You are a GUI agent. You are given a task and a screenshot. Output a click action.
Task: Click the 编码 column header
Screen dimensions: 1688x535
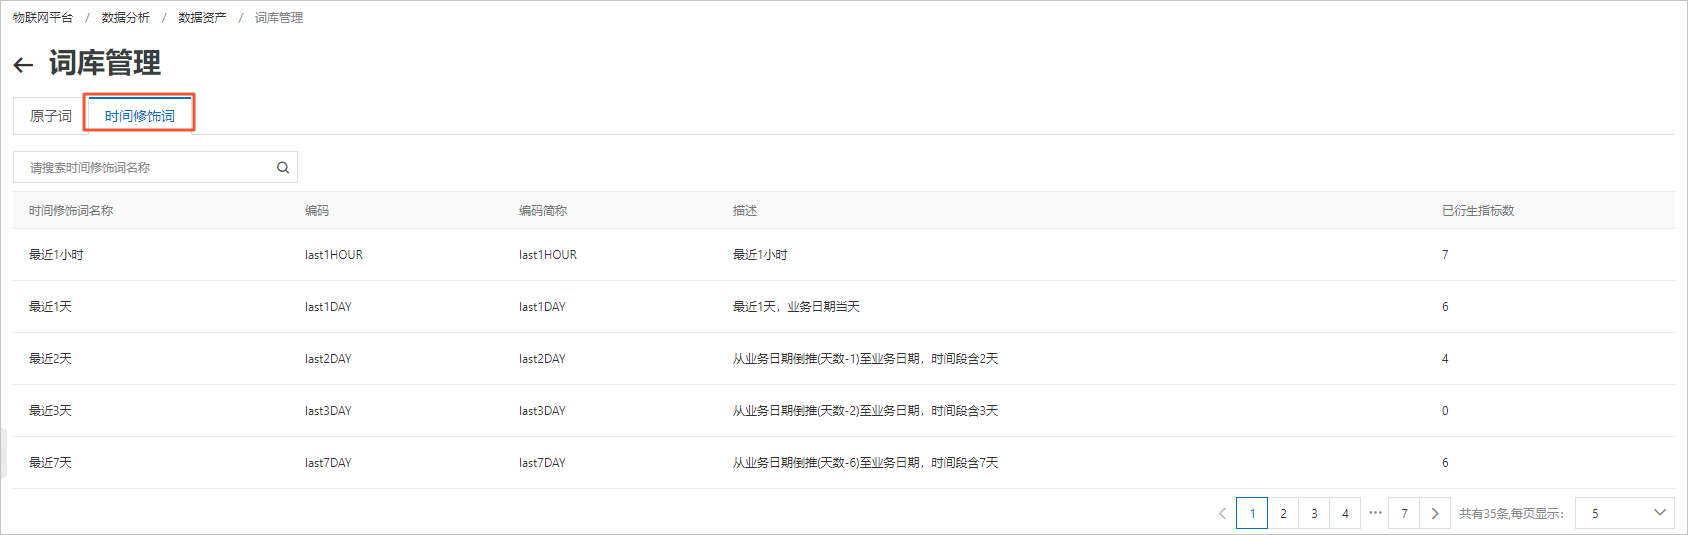317,211
